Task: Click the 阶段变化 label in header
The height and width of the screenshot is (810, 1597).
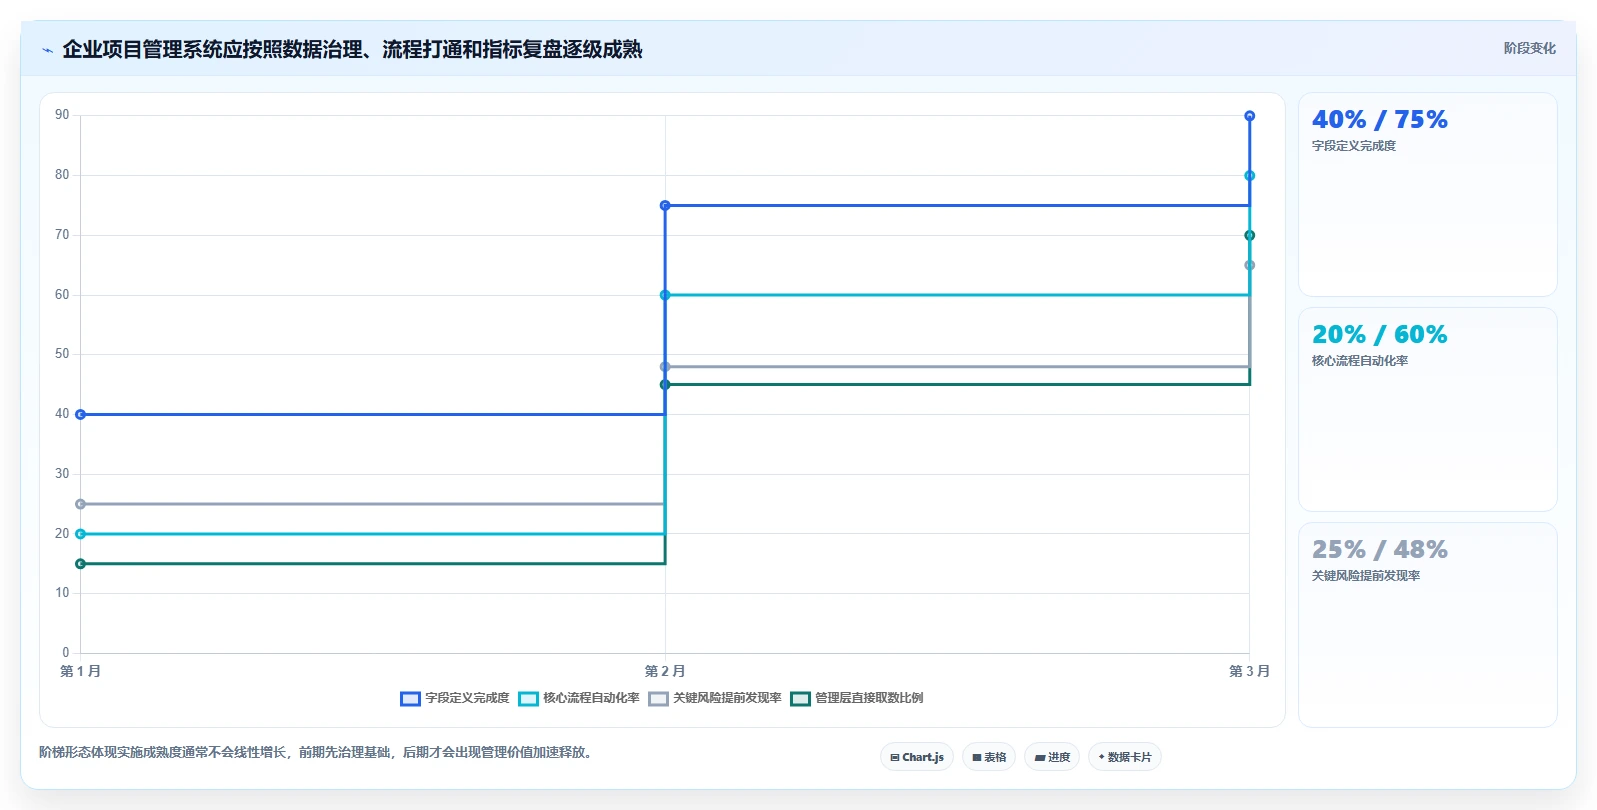Action: point(1530,48)
